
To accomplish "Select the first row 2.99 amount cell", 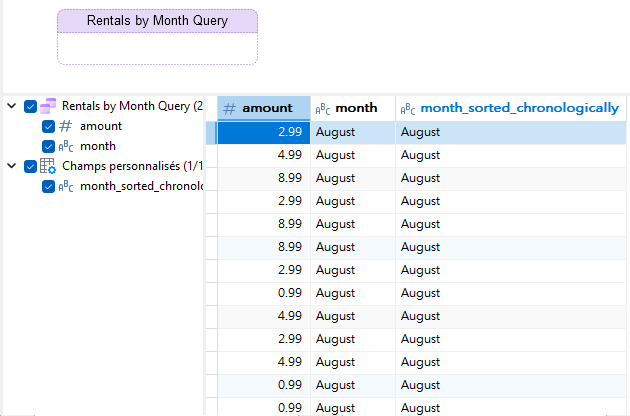I will click(x=264, y=132).
